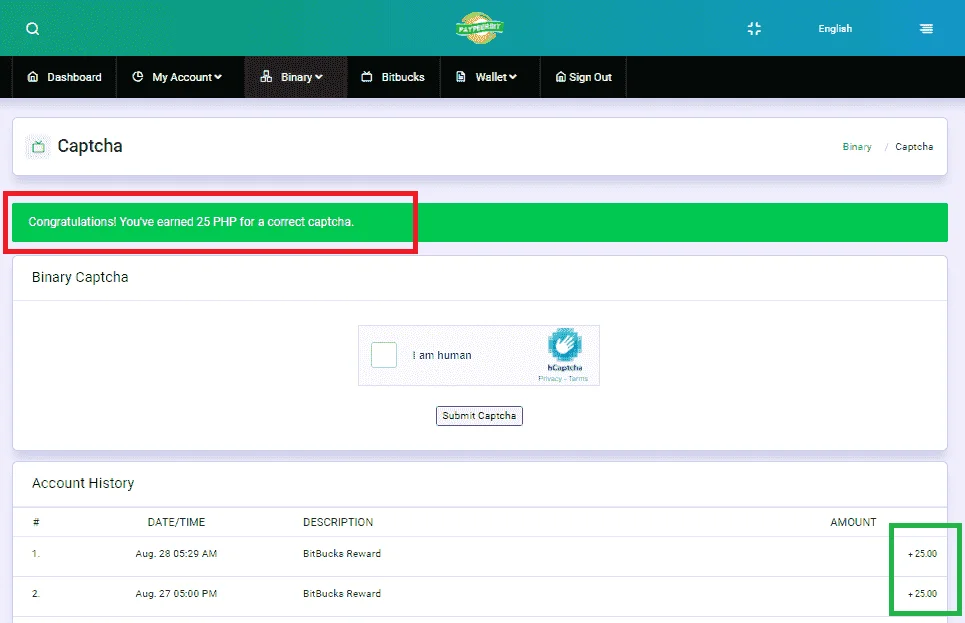The image size is (965, 623).
Task: Select Sign Out in navbar
Action: pyautogui.click(x=583, y=77)
